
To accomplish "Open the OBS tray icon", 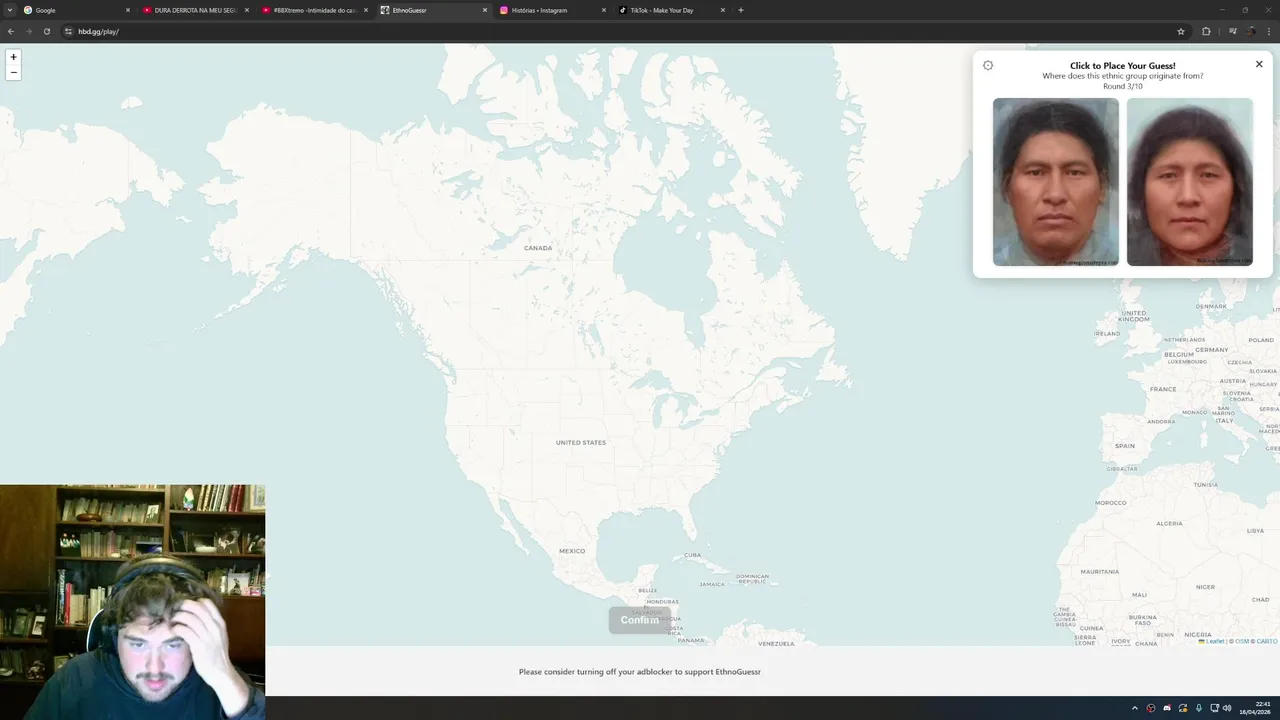I will click(1151, 708).
